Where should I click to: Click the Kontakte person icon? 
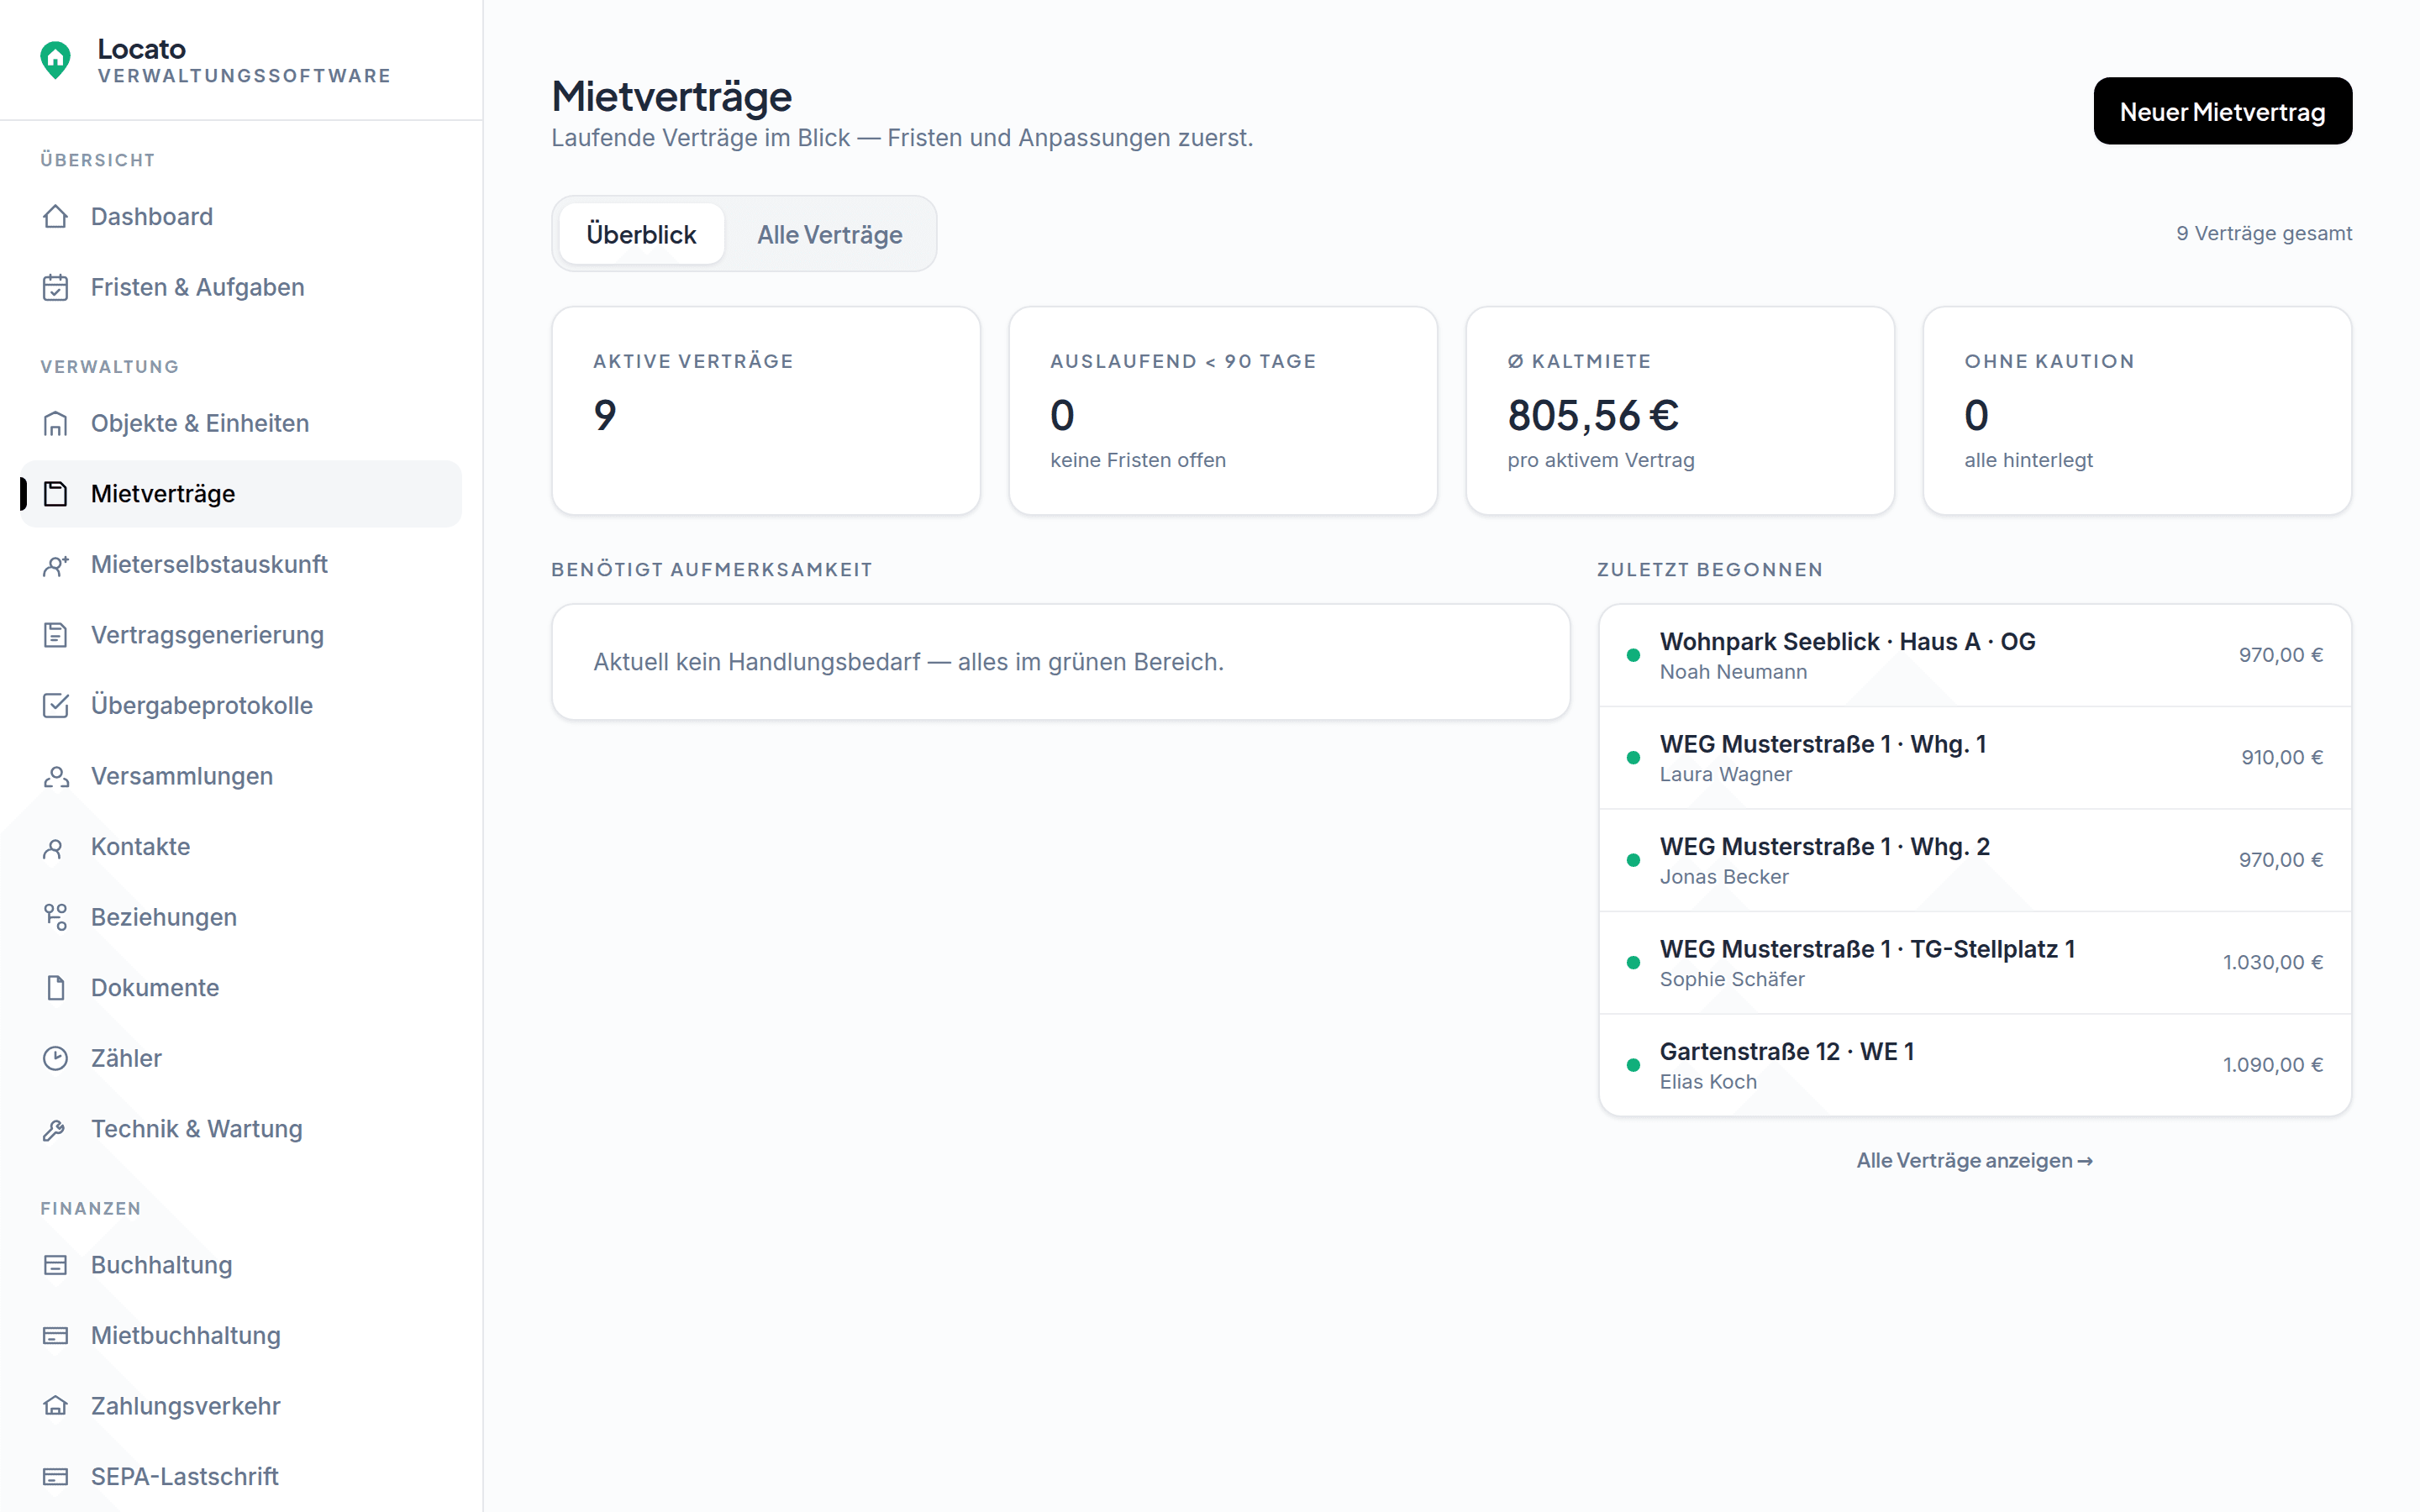(55, 847)
